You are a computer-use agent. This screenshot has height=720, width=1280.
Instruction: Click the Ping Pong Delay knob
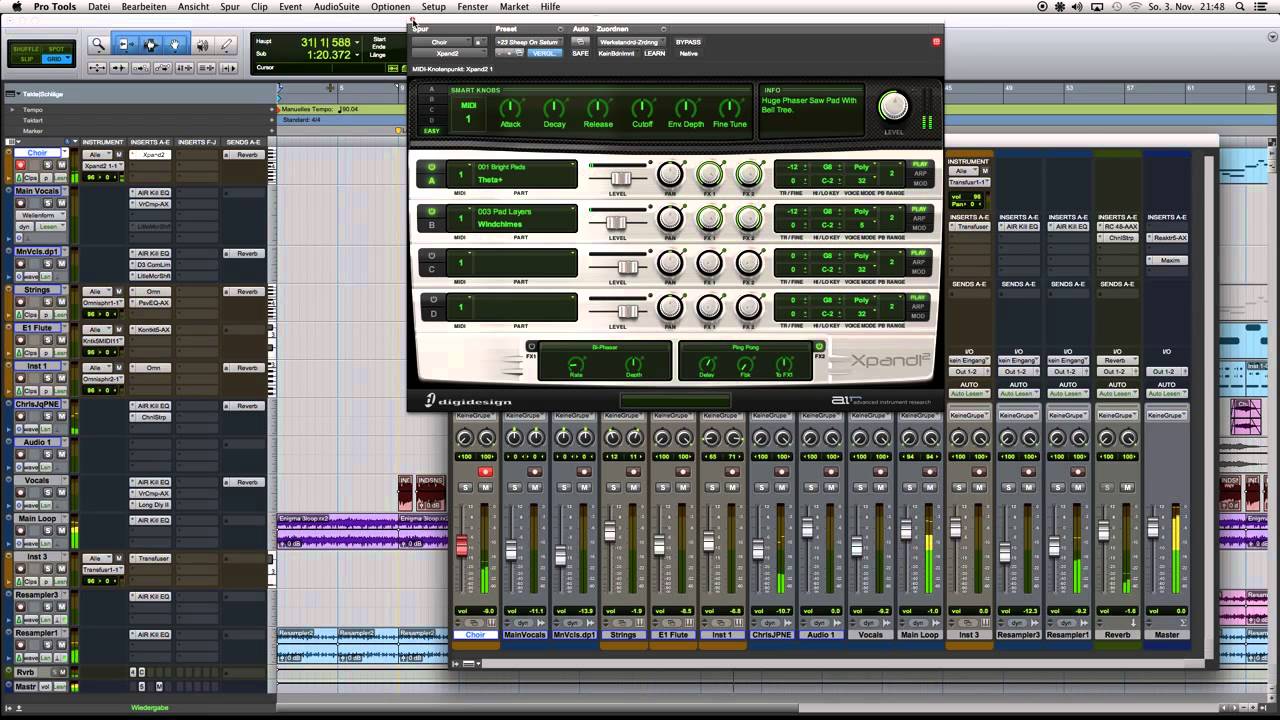[x=707, y=364]
